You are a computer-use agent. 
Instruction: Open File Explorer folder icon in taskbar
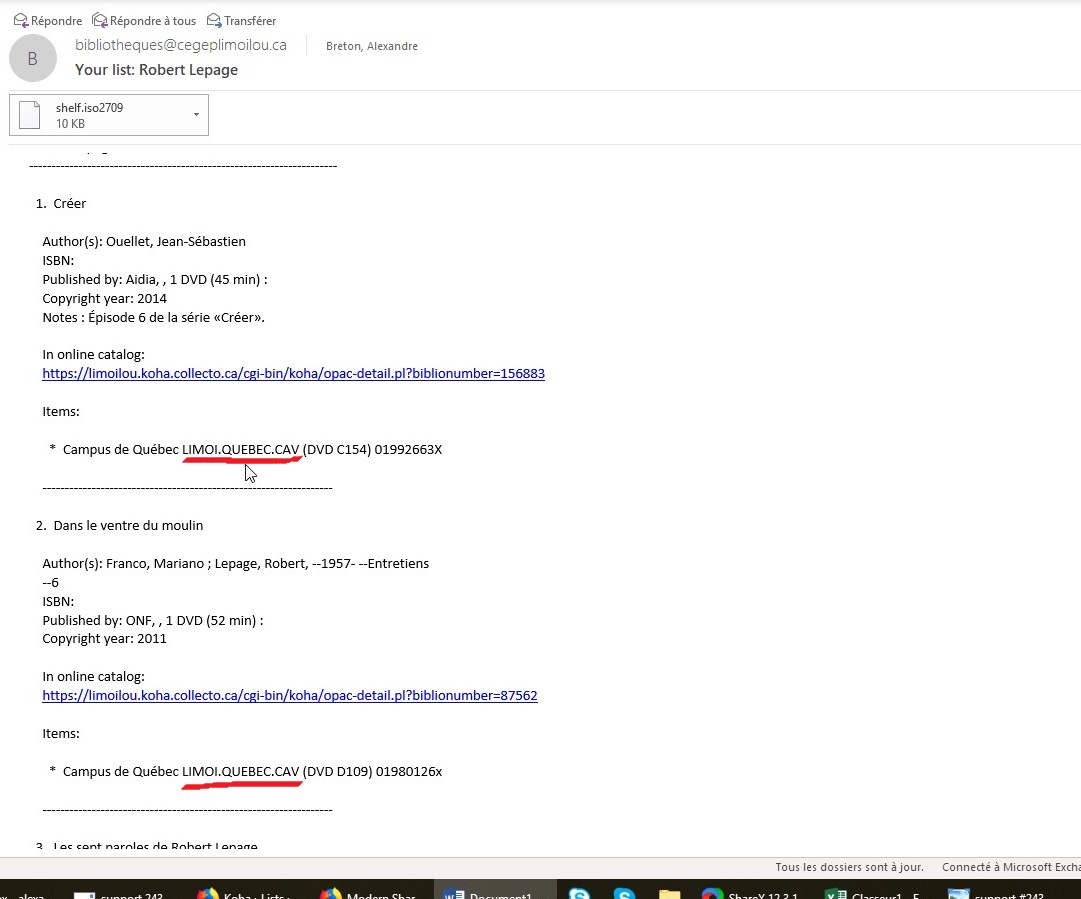click(669, 891)
